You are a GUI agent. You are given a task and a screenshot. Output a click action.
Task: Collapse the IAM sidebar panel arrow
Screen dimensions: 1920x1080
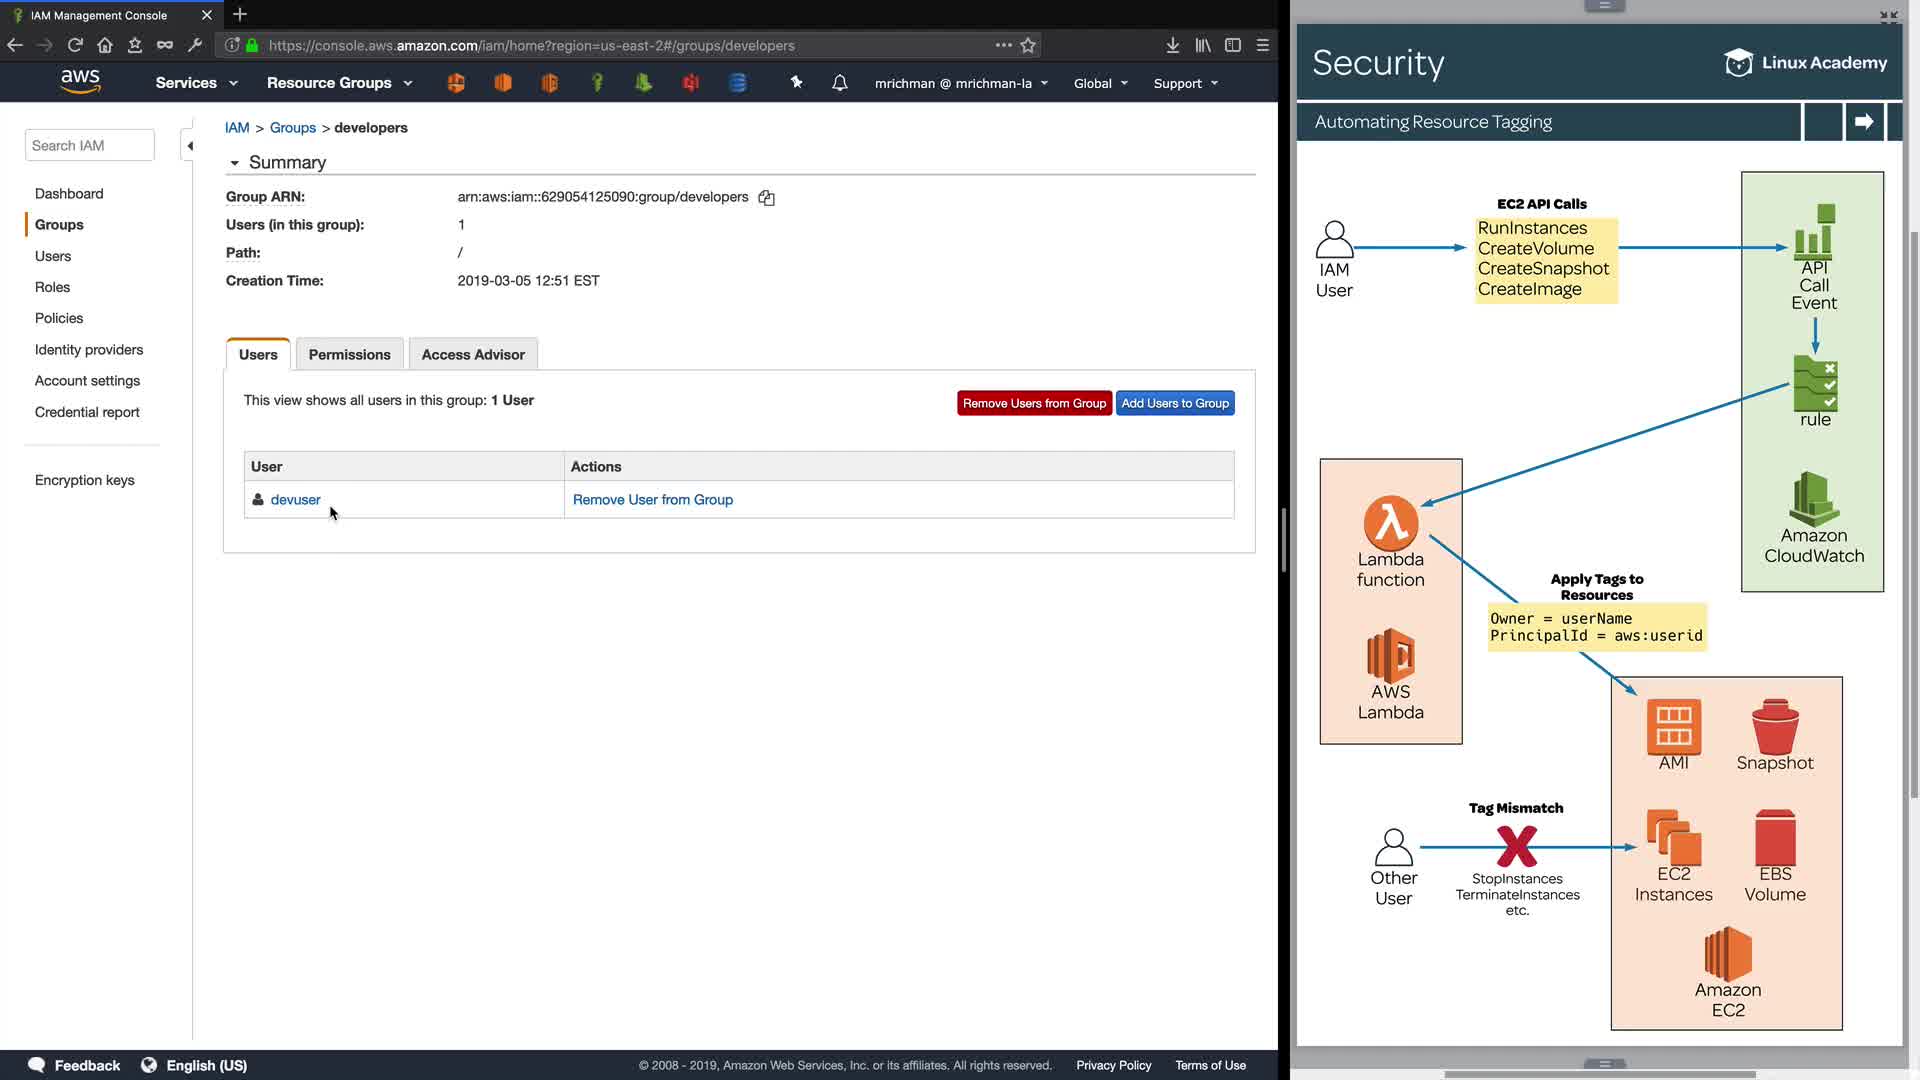189,146
